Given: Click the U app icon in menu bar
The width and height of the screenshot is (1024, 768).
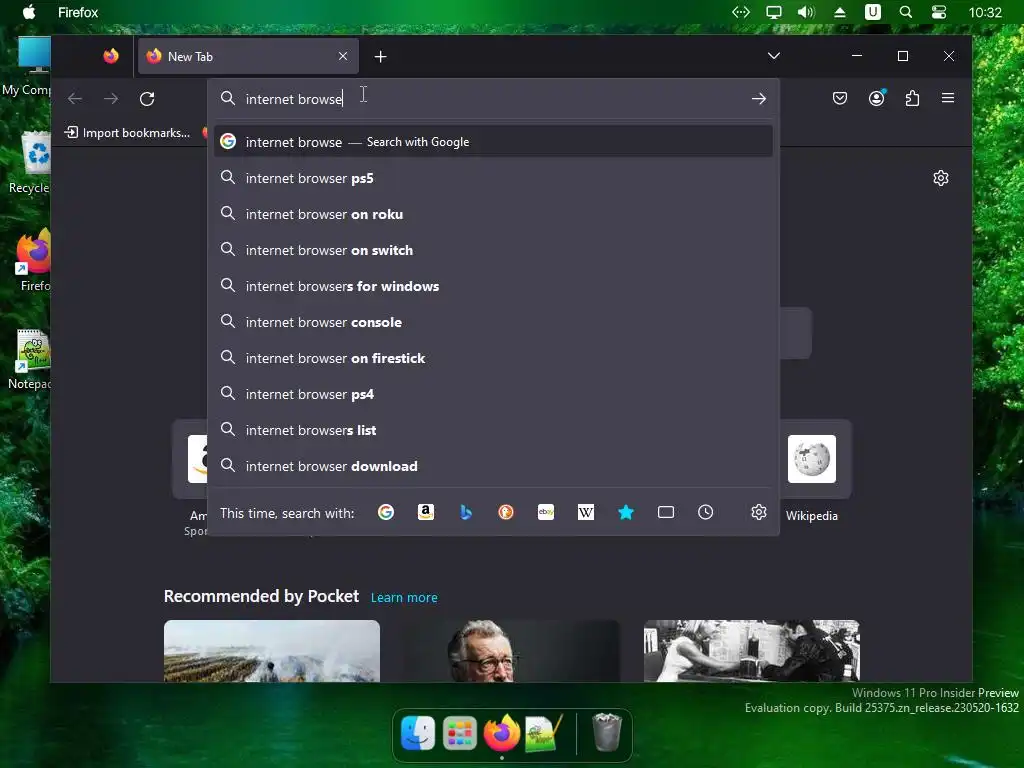Looking at the screenshot, I should pyautogui.click(x=872, y=12).
